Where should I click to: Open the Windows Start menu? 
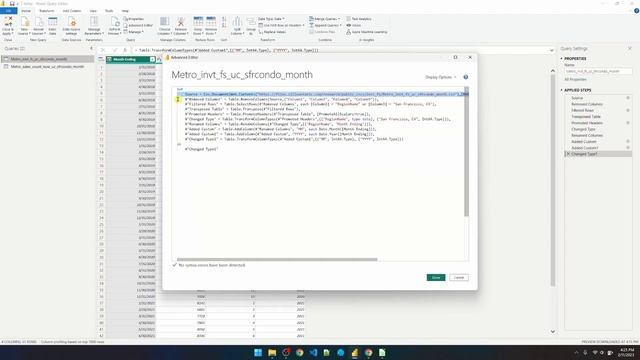pyautogui.click(x=258, y=353)
